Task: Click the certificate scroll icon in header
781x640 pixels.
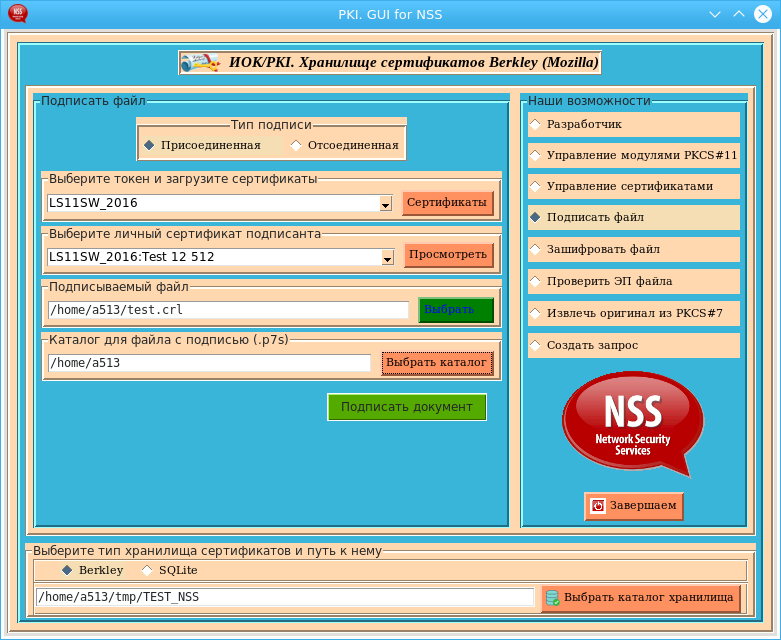Action: pos(200,63)
